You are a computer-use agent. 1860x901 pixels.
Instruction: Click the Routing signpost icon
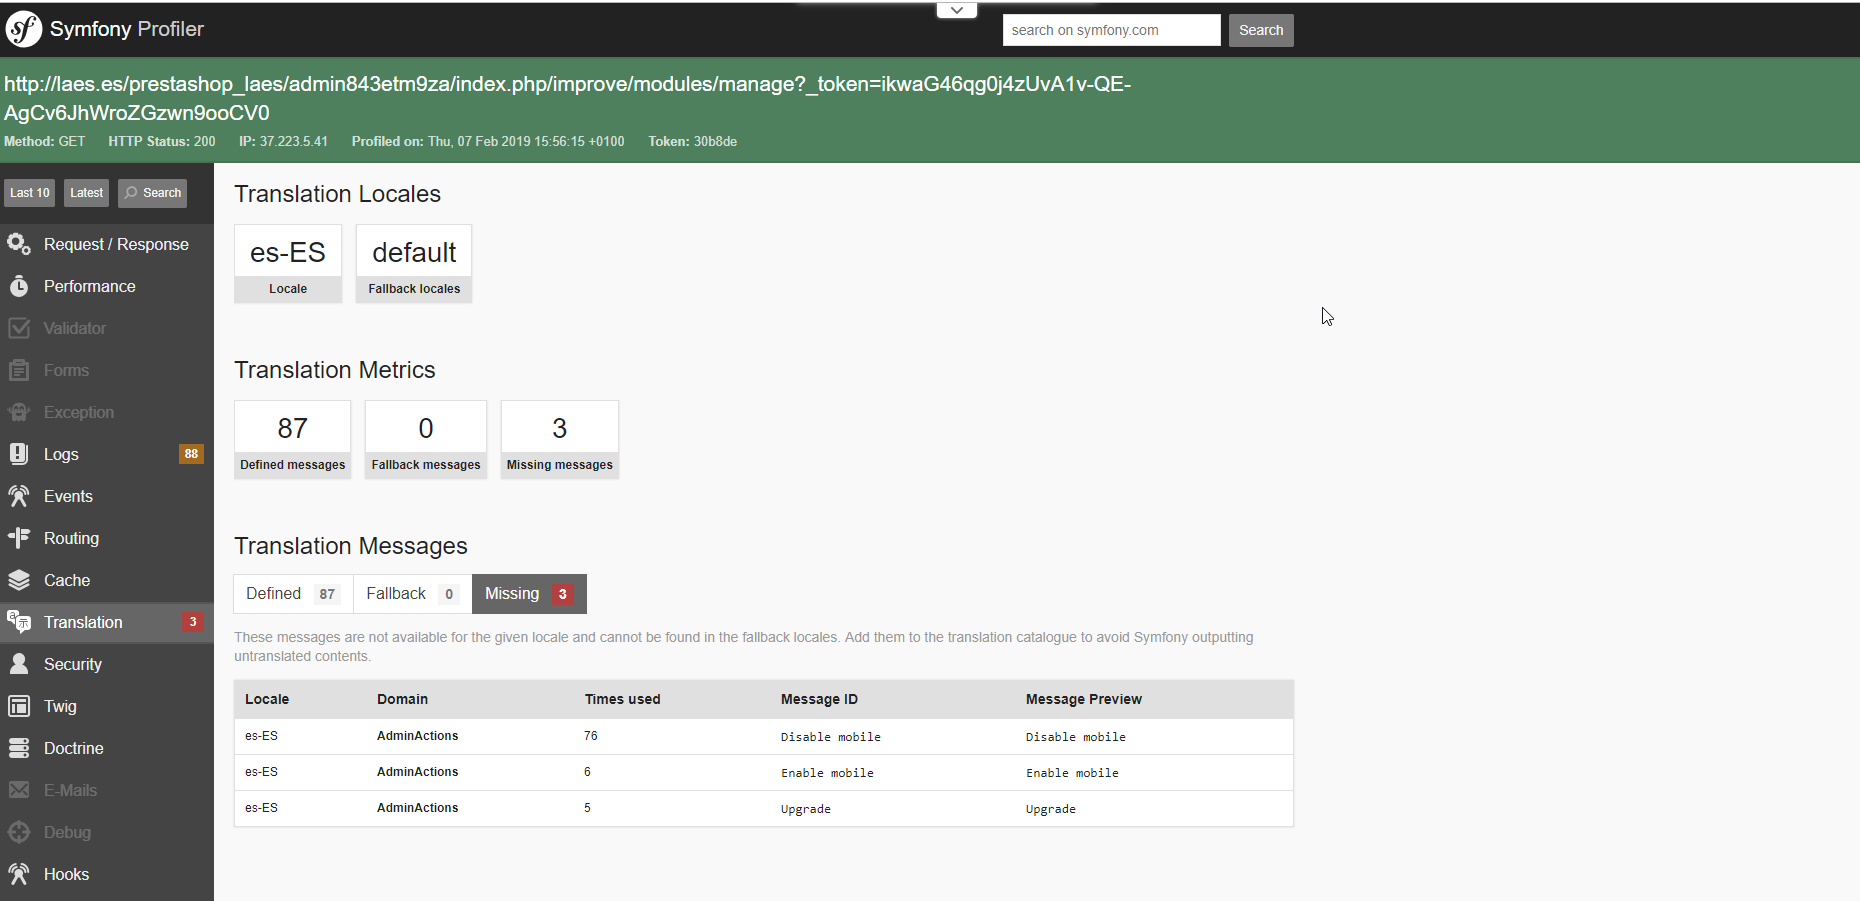click(19, 538)
